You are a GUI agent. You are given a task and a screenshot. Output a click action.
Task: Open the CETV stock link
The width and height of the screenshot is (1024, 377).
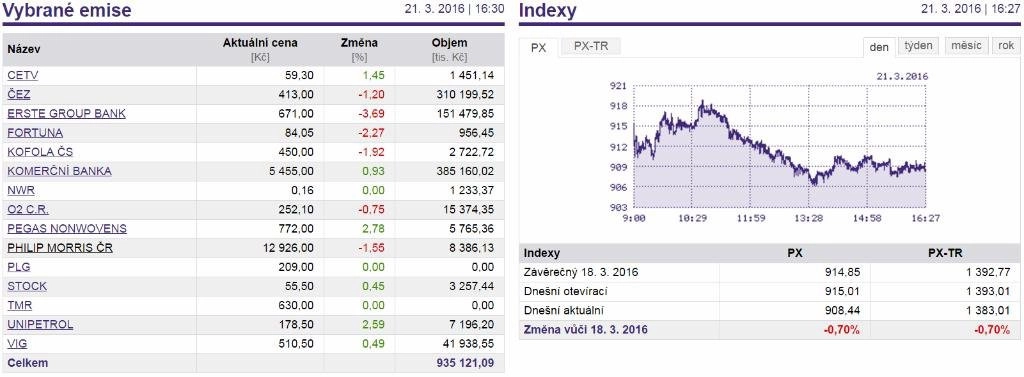point(22,76)
